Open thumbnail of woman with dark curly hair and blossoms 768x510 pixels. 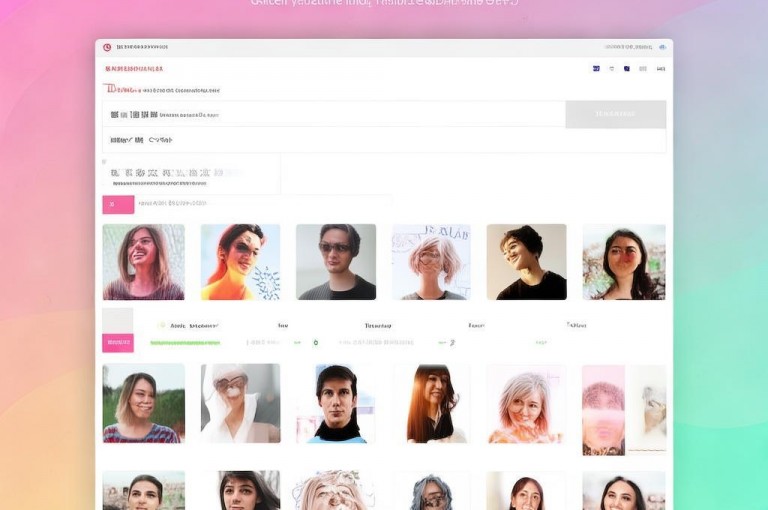624,262
